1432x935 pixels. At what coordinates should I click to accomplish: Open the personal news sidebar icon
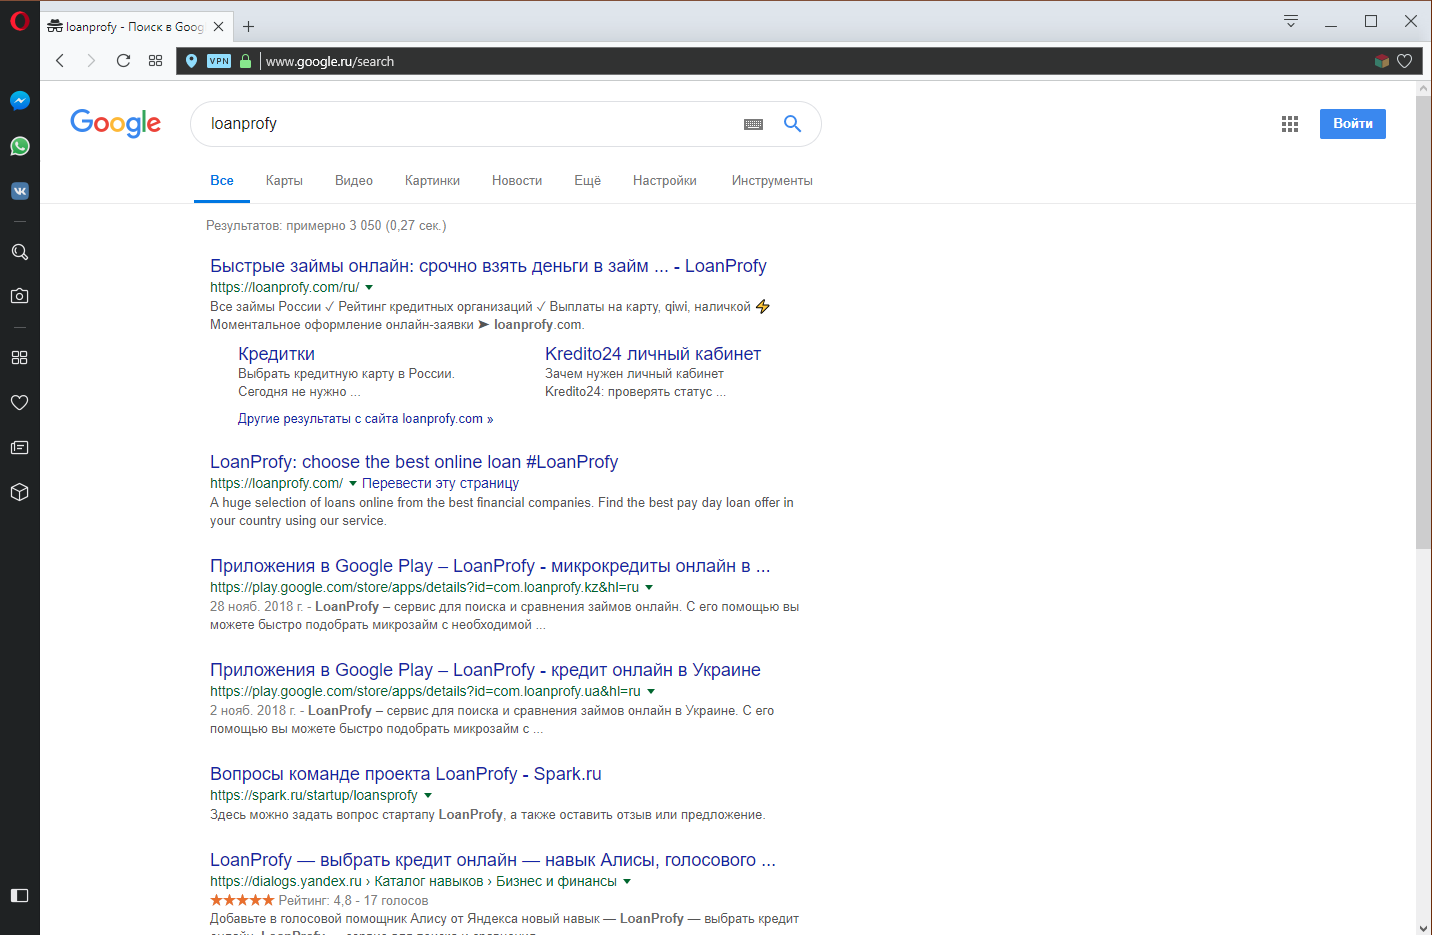pyautogui.click(x=19, y=447)
